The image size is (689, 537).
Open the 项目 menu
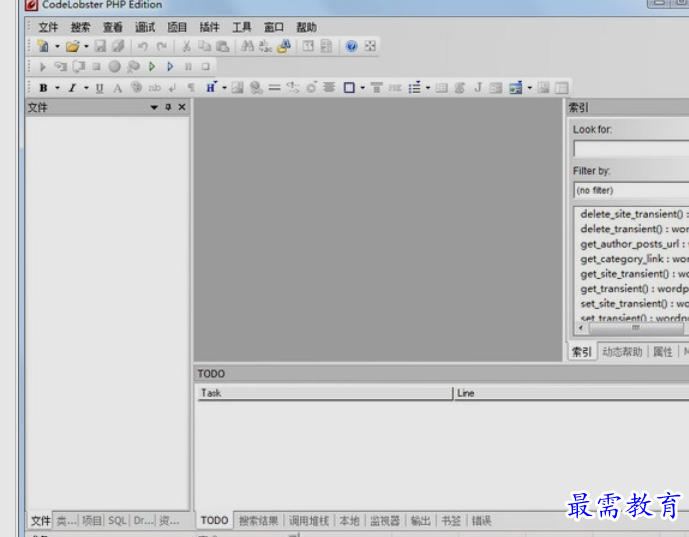(x=177, y=27)
